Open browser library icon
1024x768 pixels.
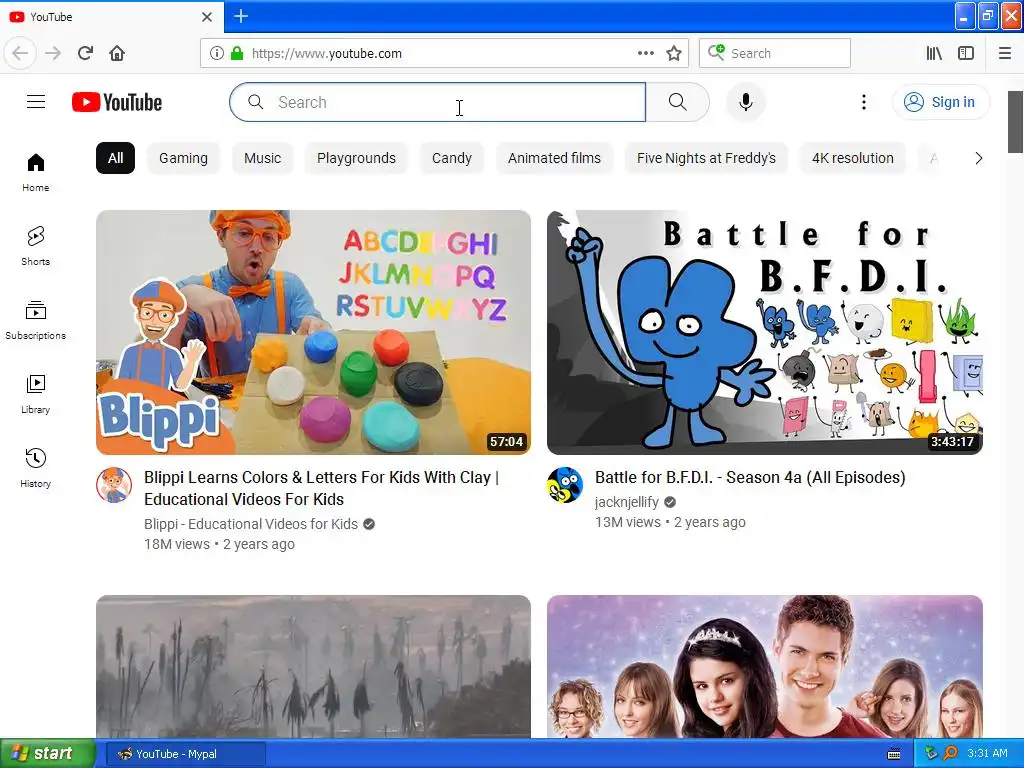(934, 53)
